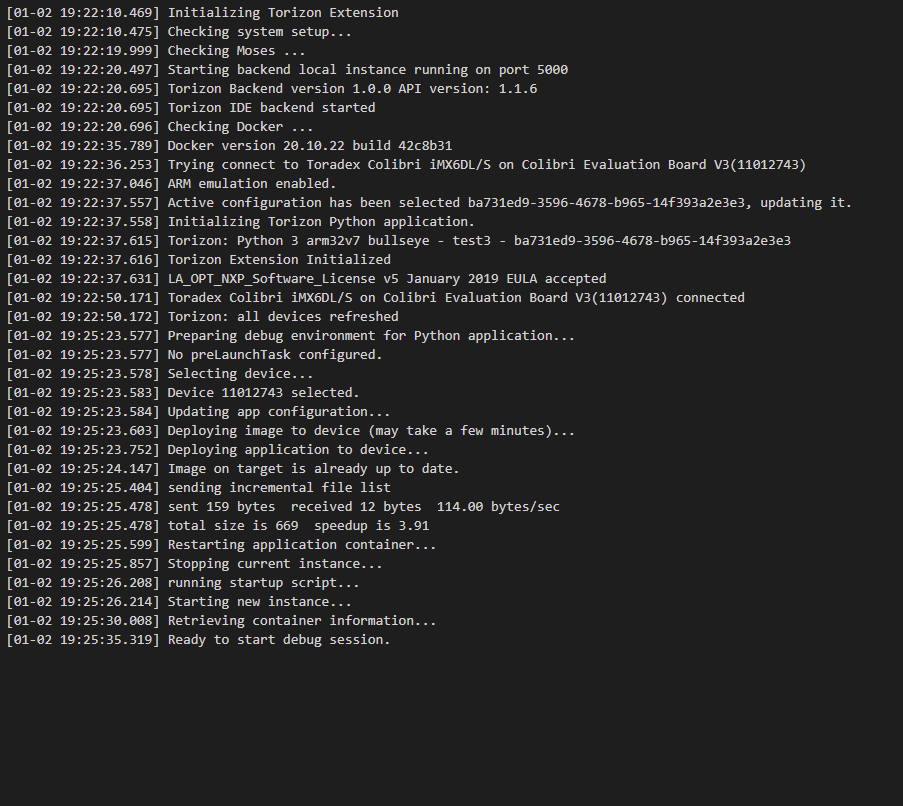Click the Docker version 20.10.22 line
The width and height of the screenshot is (903, 806).
coord(229,146)
